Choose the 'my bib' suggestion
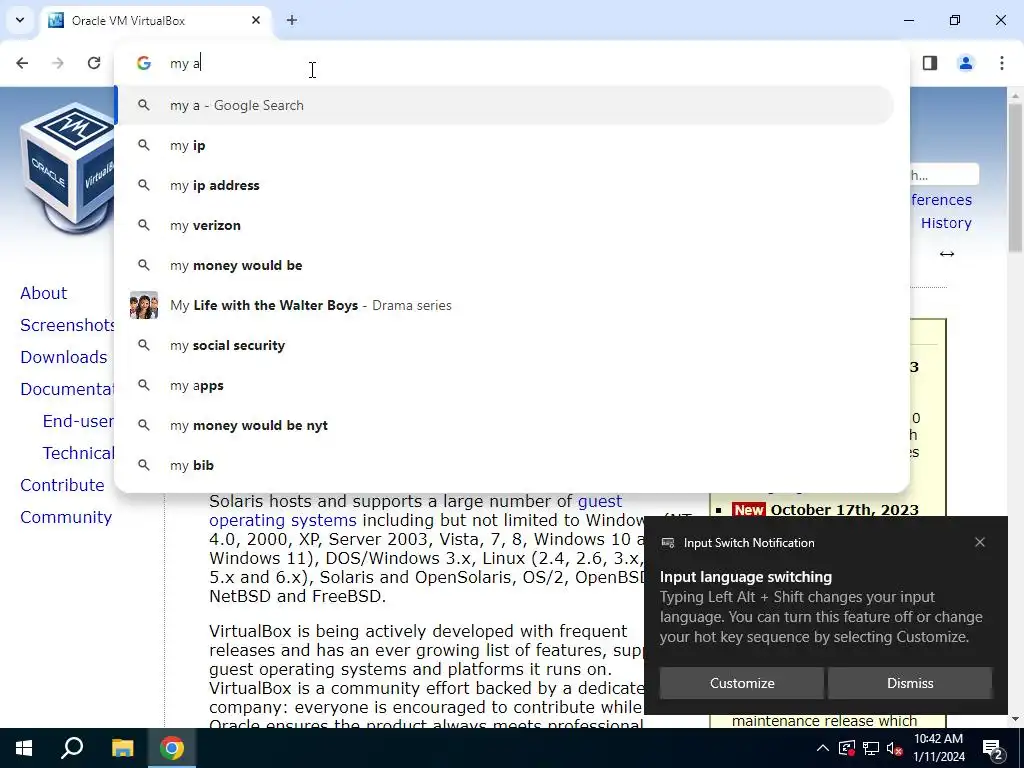The width and height of the screenshot is (1024, 768). click(x=504, y=465)
